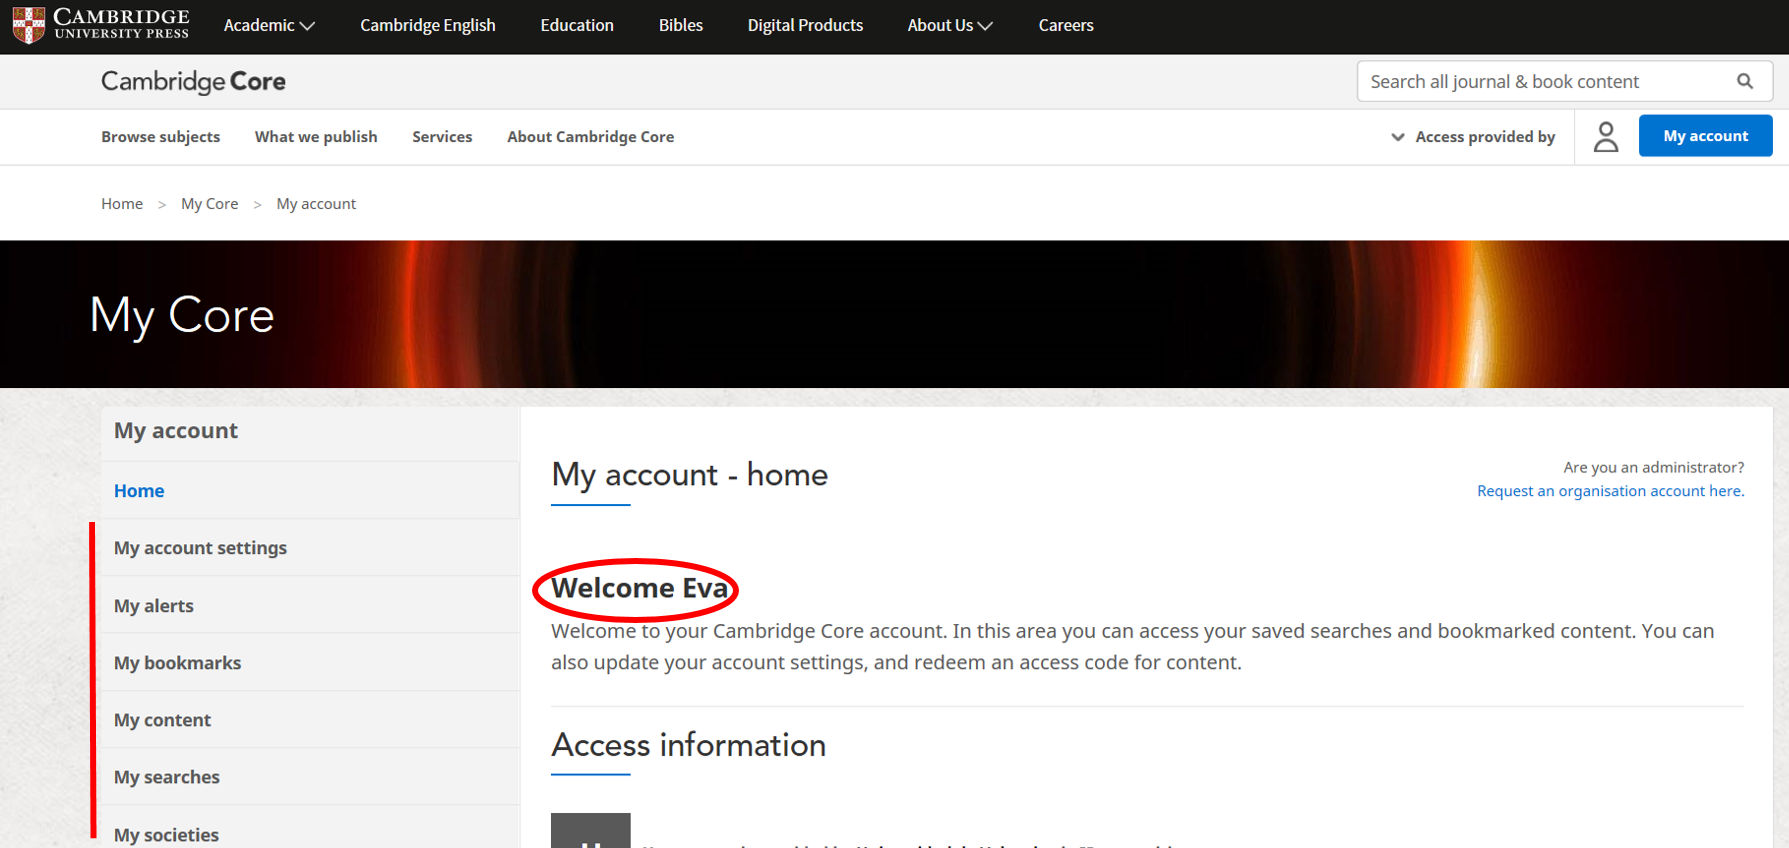Open the Careers page
The height and width of the screenshot is (848, 1789).
(x=1066, y=25)
